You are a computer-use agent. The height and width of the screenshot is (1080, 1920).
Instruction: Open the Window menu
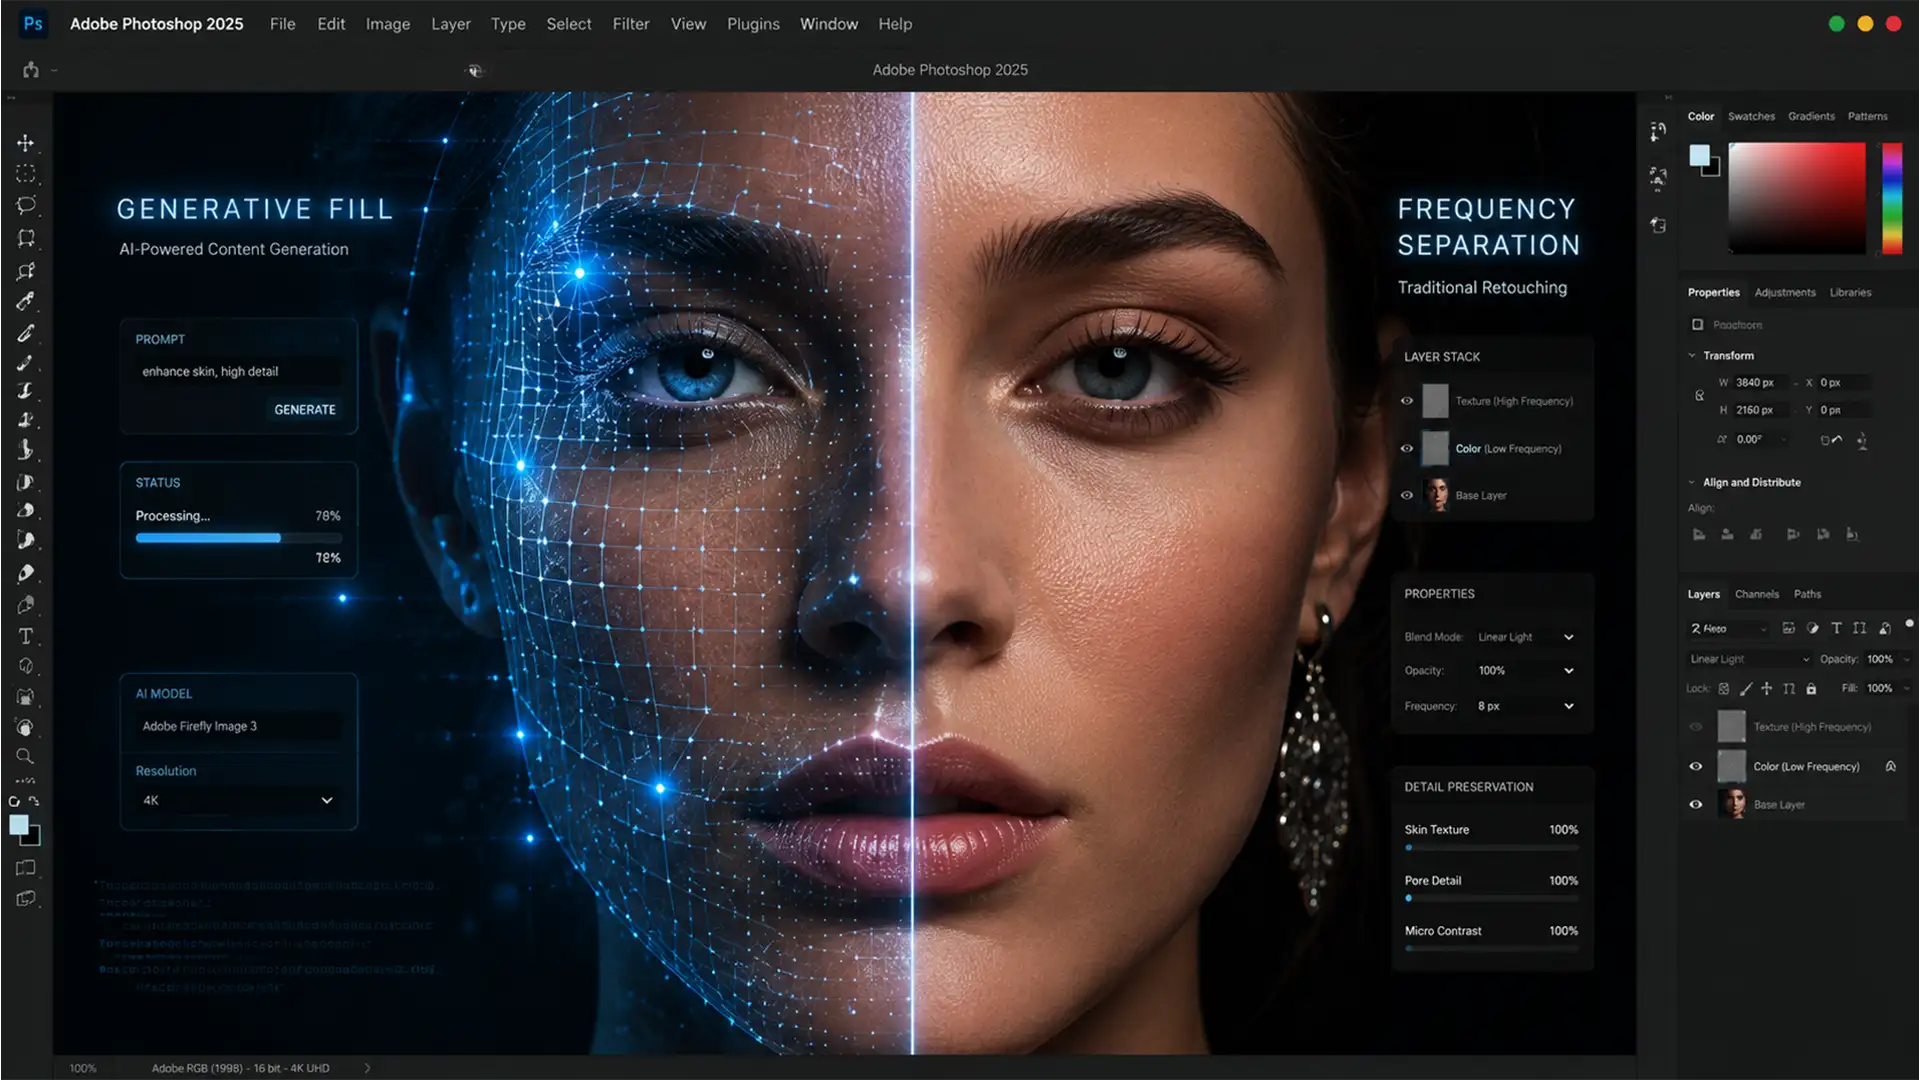829,24
